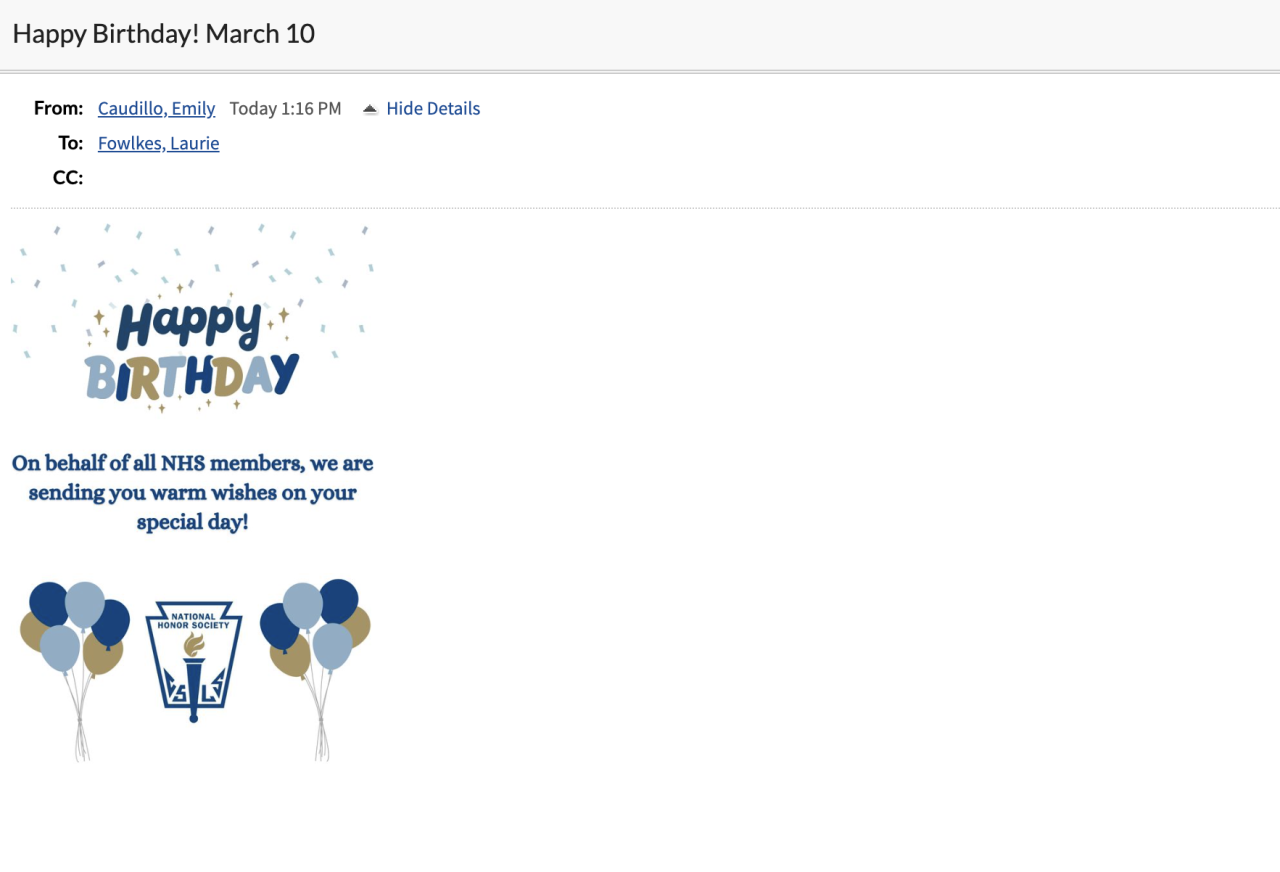Click the "CC:" field label
The height and width of the screenshot is (872, 1280).
pyautogui.click(x=67, y=178)
